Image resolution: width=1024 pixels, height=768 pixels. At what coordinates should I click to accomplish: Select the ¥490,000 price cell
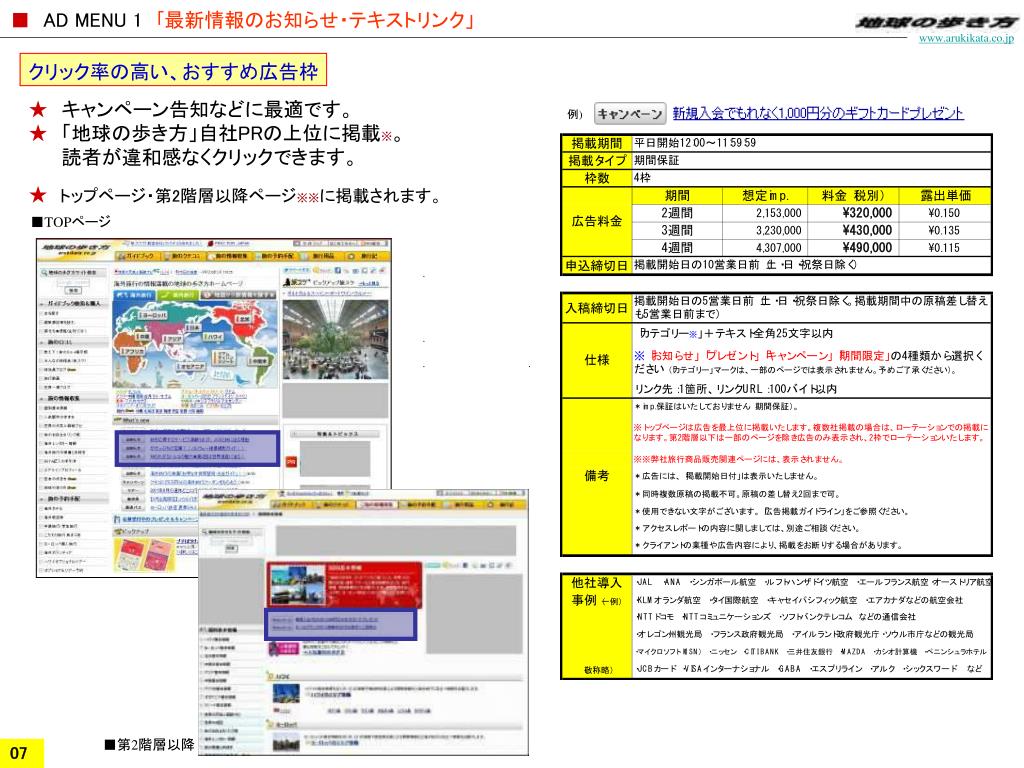[x=853, y=248]
